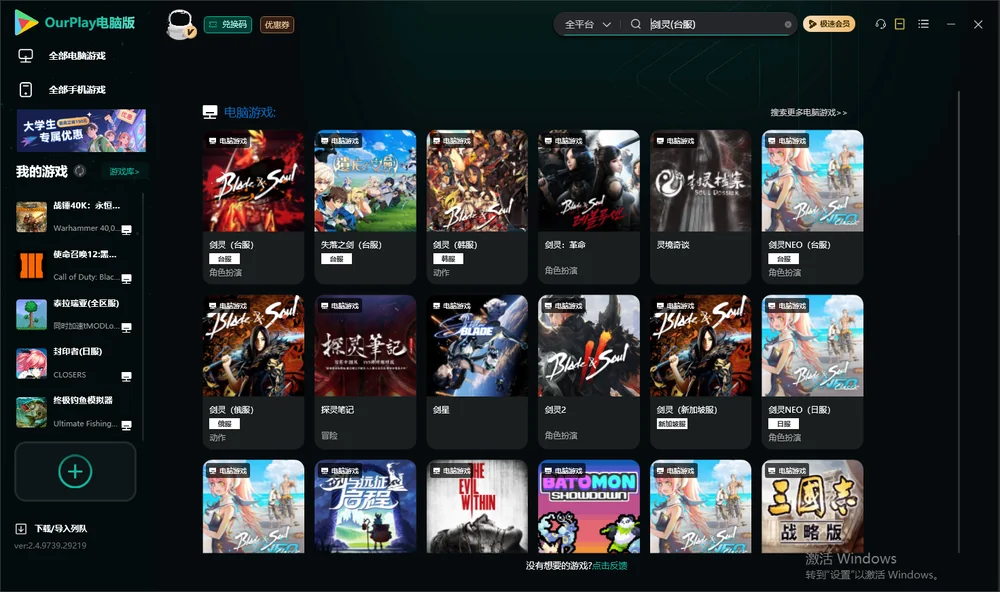Open the 剑灵 (台服) game card
Image resolution: width=1000 pixels, height=592 pixels.
tap(253, 207)
